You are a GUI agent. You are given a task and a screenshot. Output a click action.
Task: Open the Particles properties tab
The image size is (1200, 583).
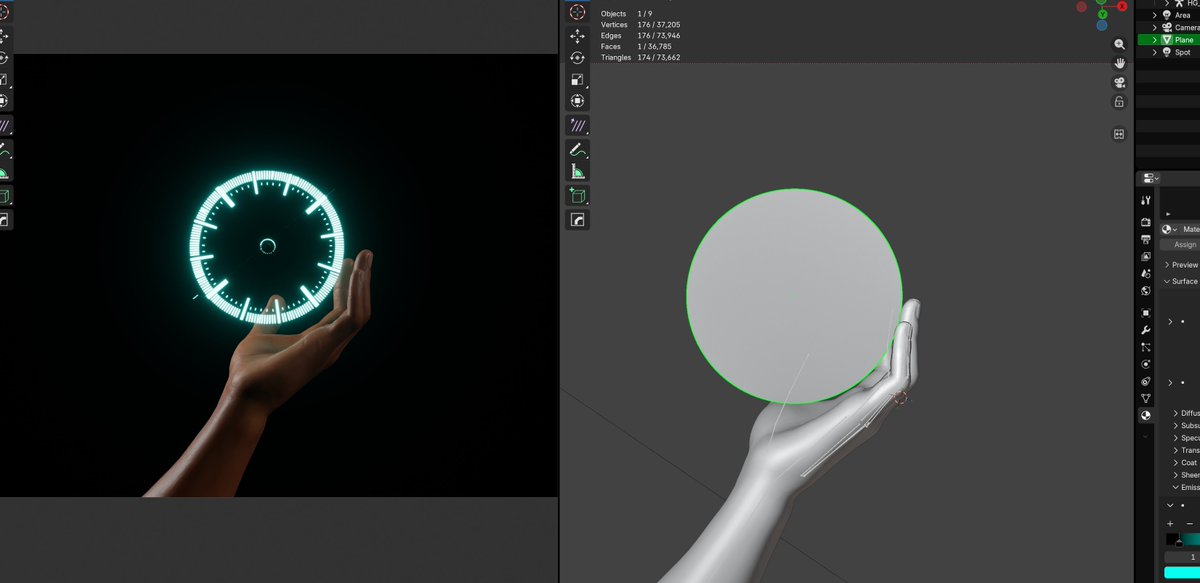pyautogui.click(x=1146, y=347)
